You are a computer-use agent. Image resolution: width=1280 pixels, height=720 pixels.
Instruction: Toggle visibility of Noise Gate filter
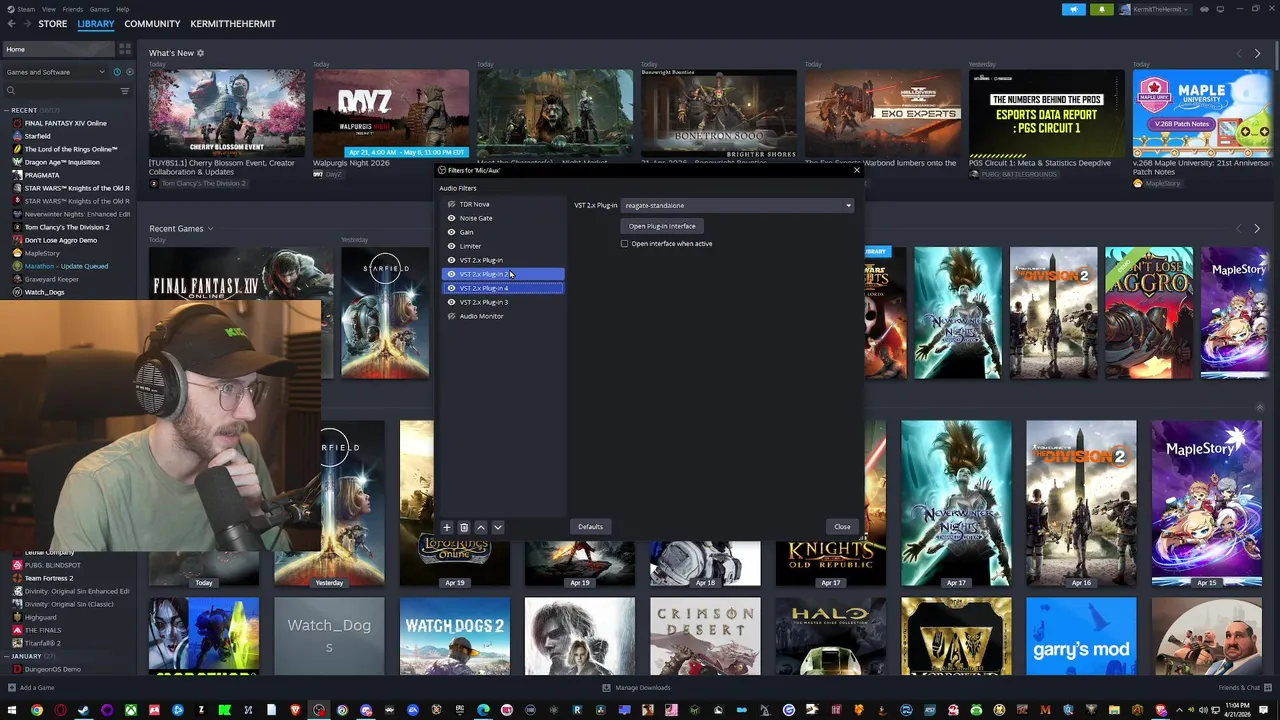[451, 218]
